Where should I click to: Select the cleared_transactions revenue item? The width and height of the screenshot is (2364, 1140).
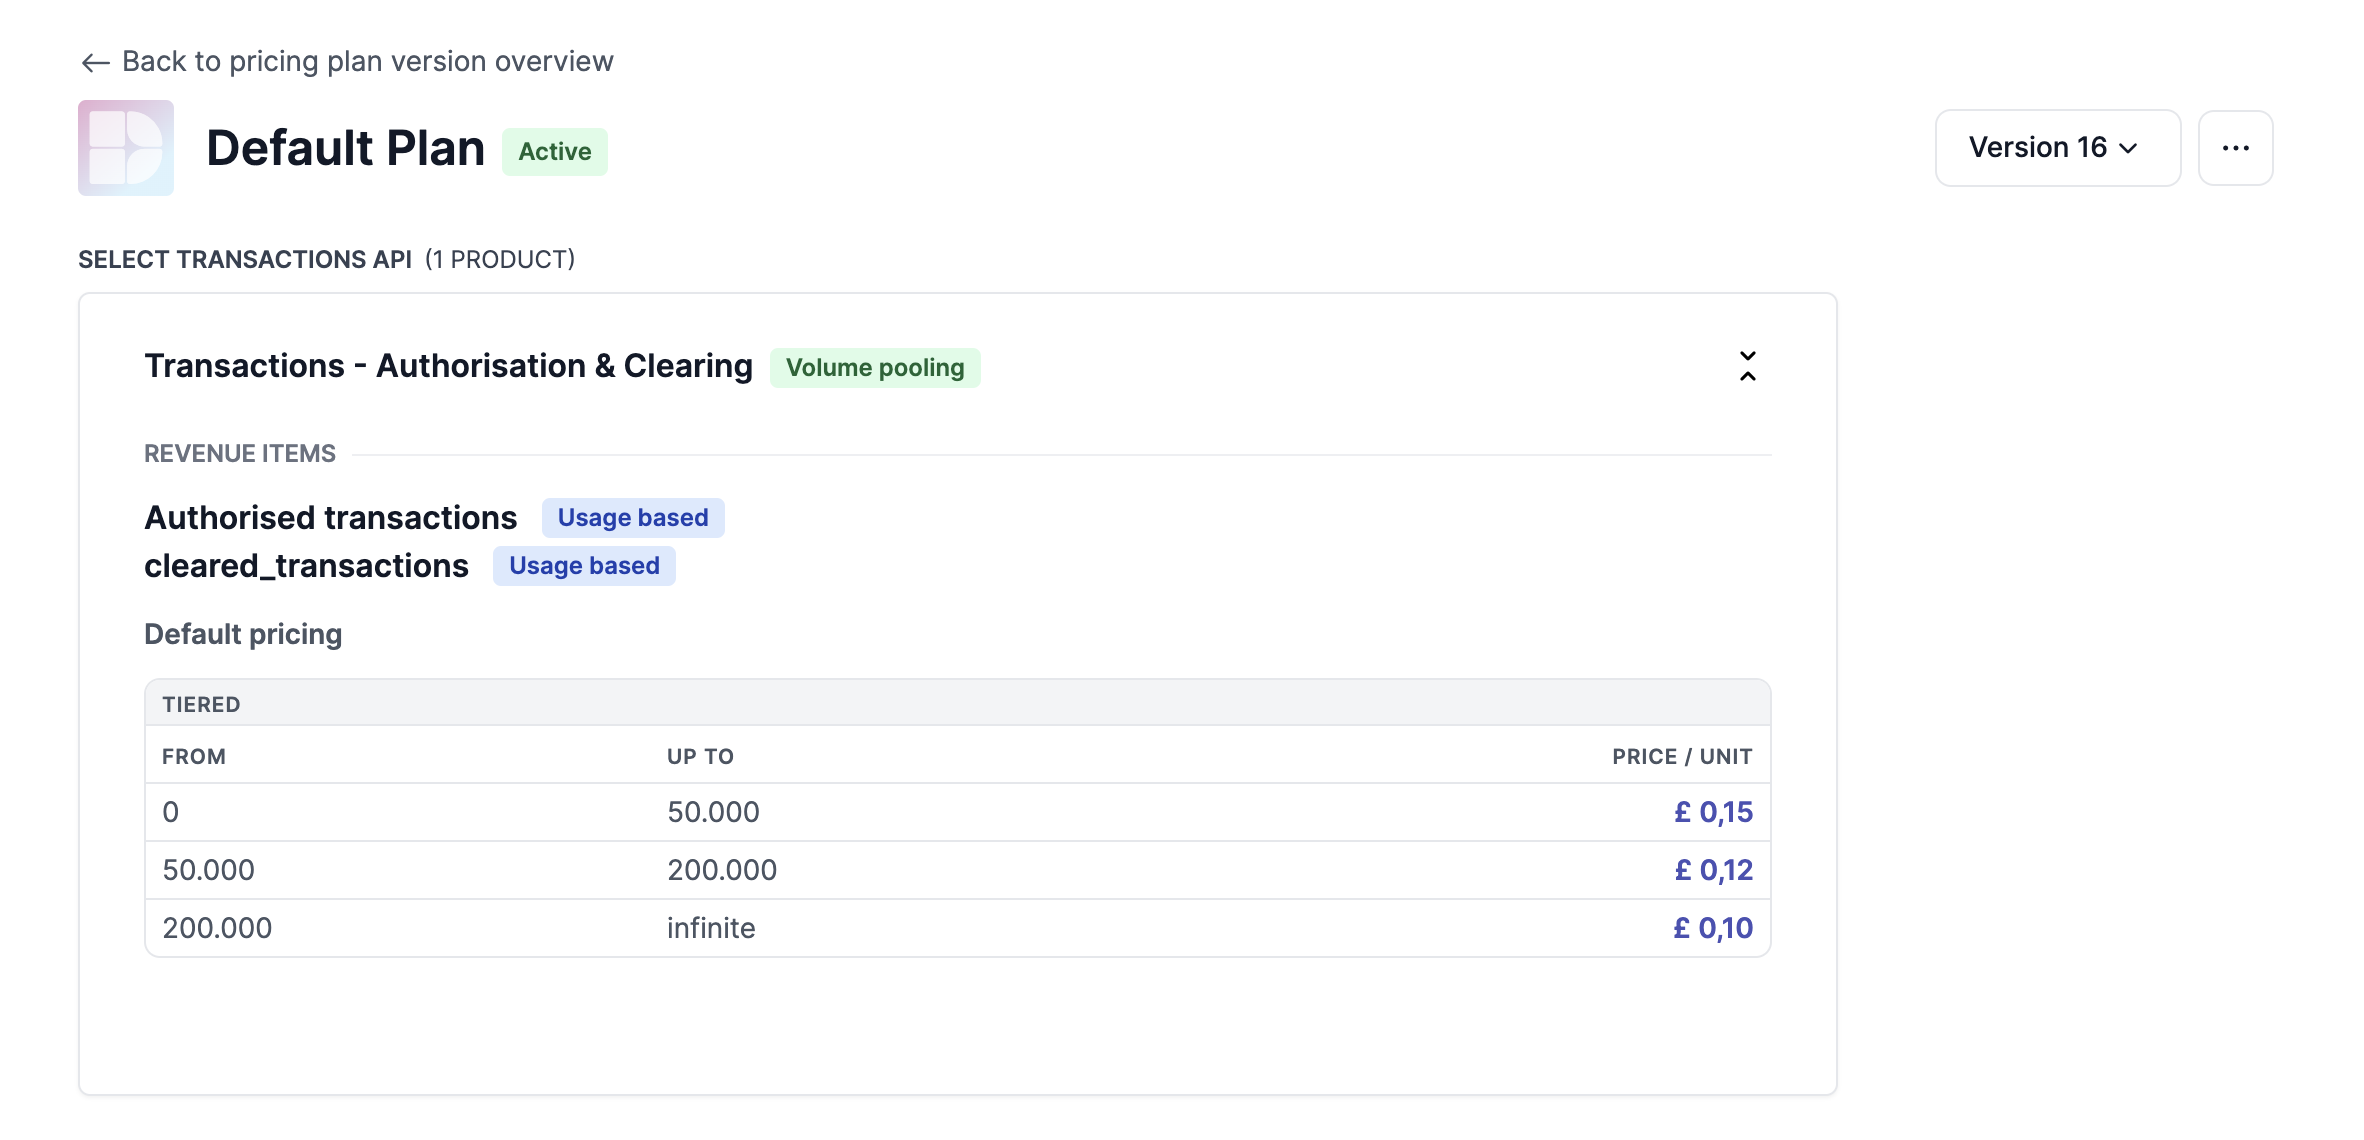tap(306, 566)
